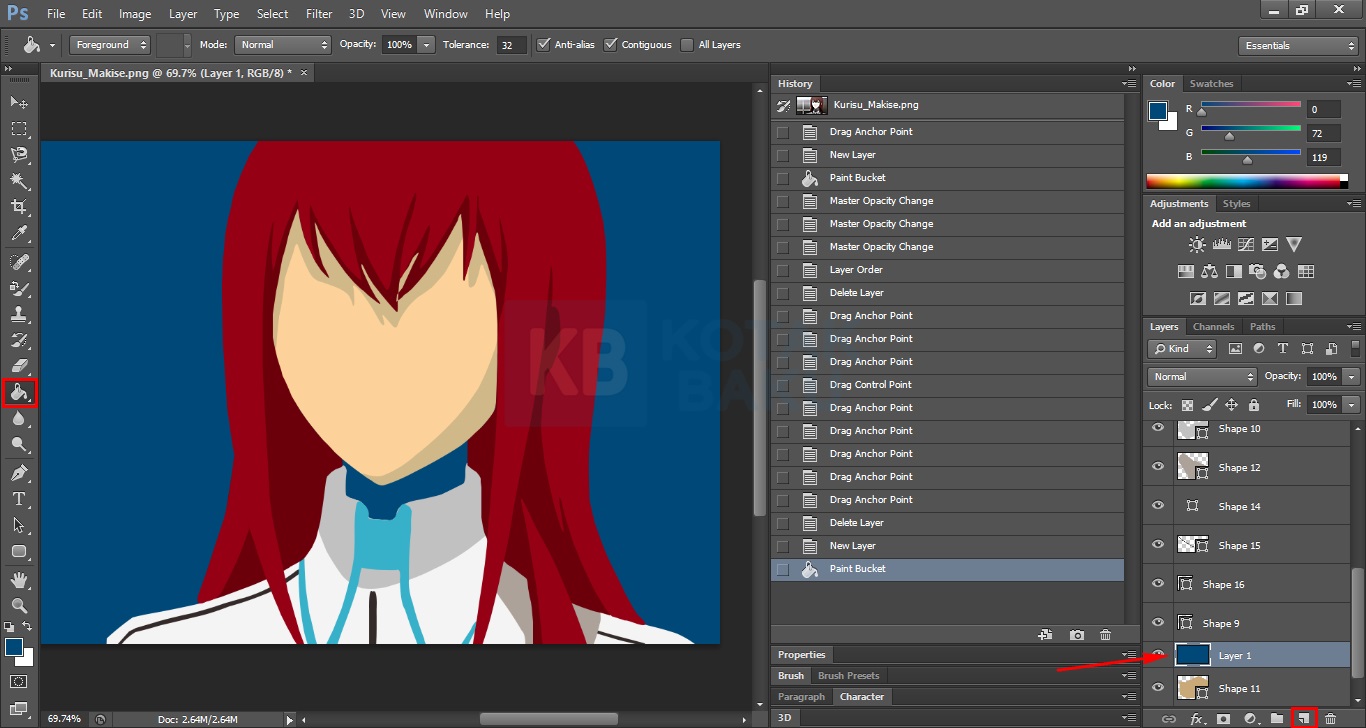
Task: Open the Foreground fill source dropdown
Action: pyautogui.click(x=109, y=44)
